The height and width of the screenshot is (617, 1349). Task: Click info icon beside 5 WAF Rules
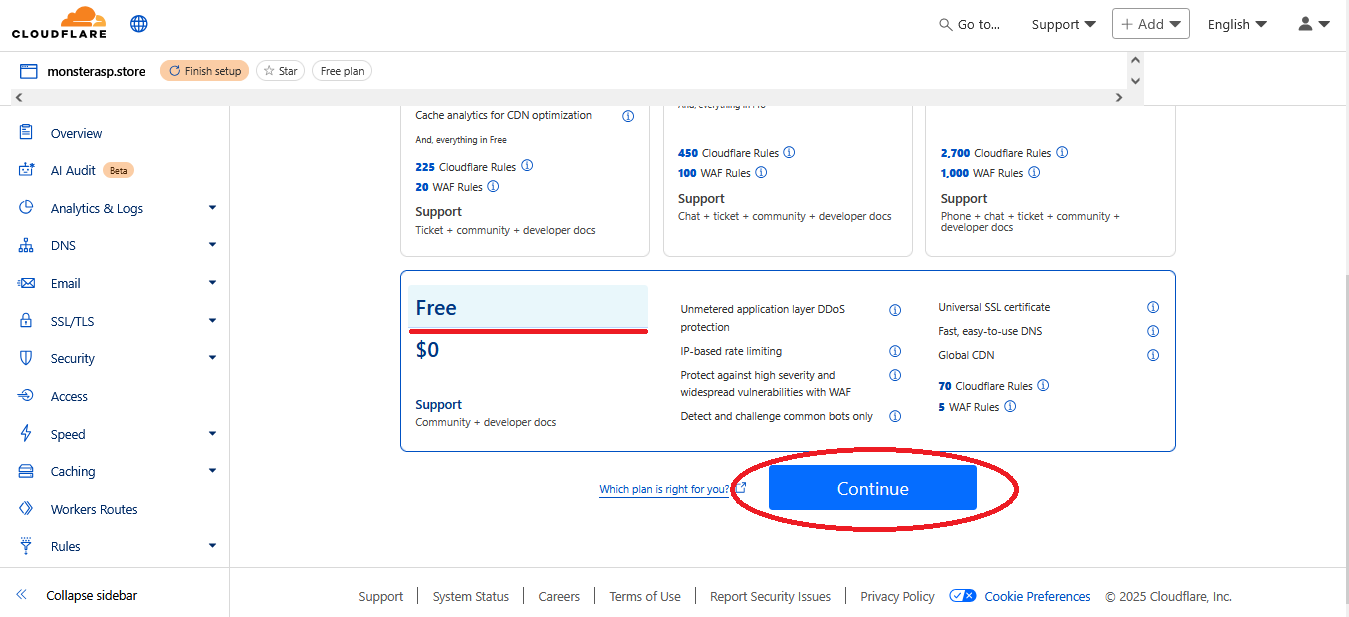pyautogui.click(x=1010, y=407)
